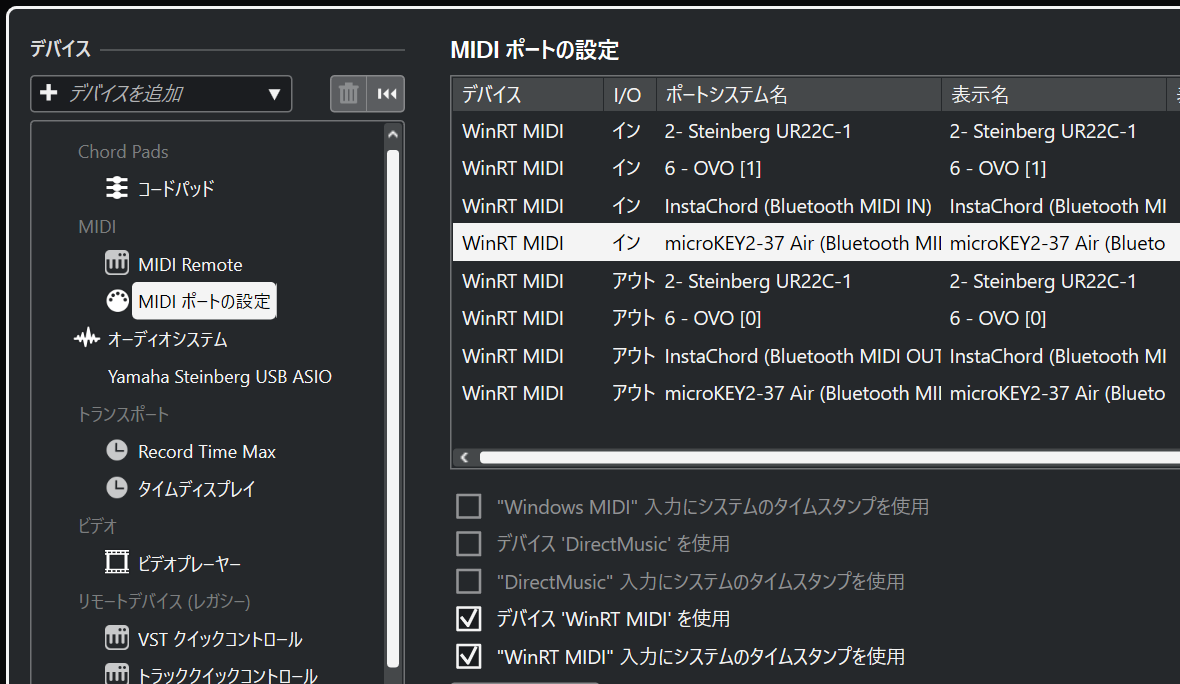The height and width of the screenshot is (684, 1180).
Task: Click 表示名 cell for microKEY2-37 Air イン row
Action: 1057,243
